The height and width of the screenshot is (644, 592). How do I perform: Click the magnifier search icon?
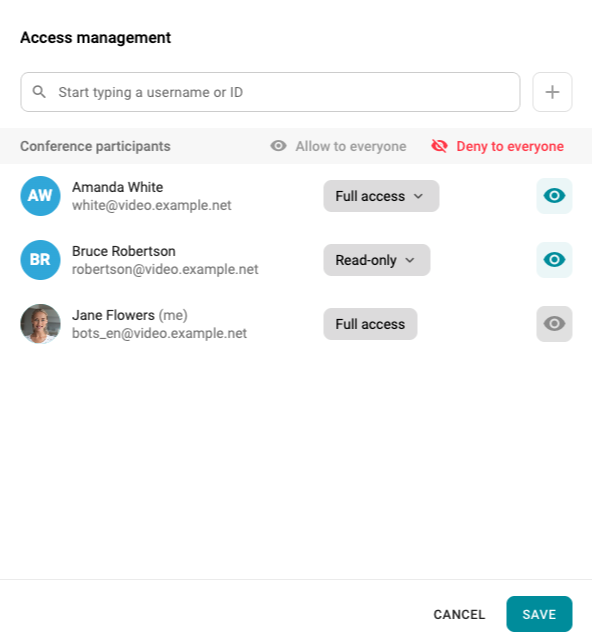(x=39, y=92)
